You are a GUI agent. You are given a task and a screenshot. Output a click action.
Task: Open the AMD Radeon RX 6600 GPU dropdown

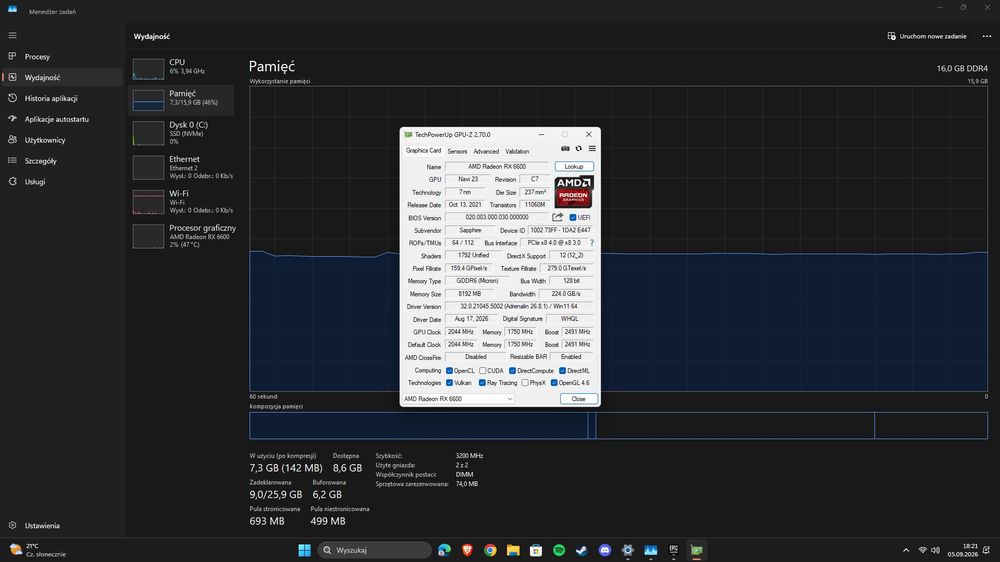tap(458, 399)
